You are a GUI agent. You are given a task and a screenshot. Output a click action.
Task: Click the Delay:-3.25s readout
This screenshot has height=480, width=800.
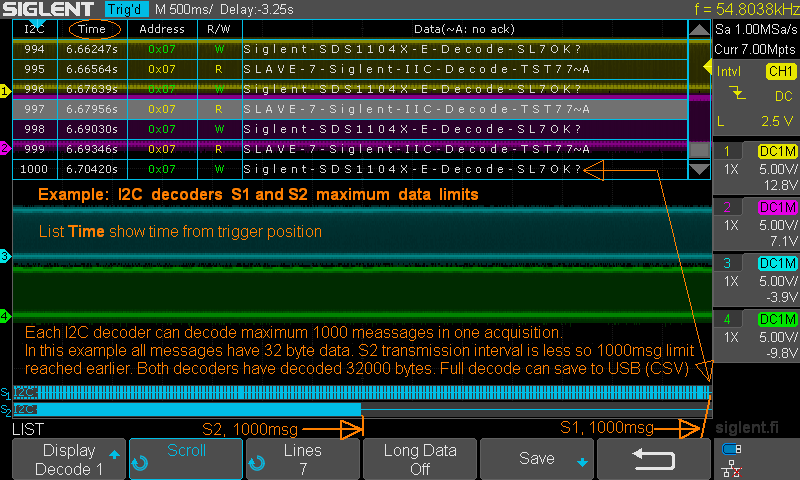coord(257,9)
